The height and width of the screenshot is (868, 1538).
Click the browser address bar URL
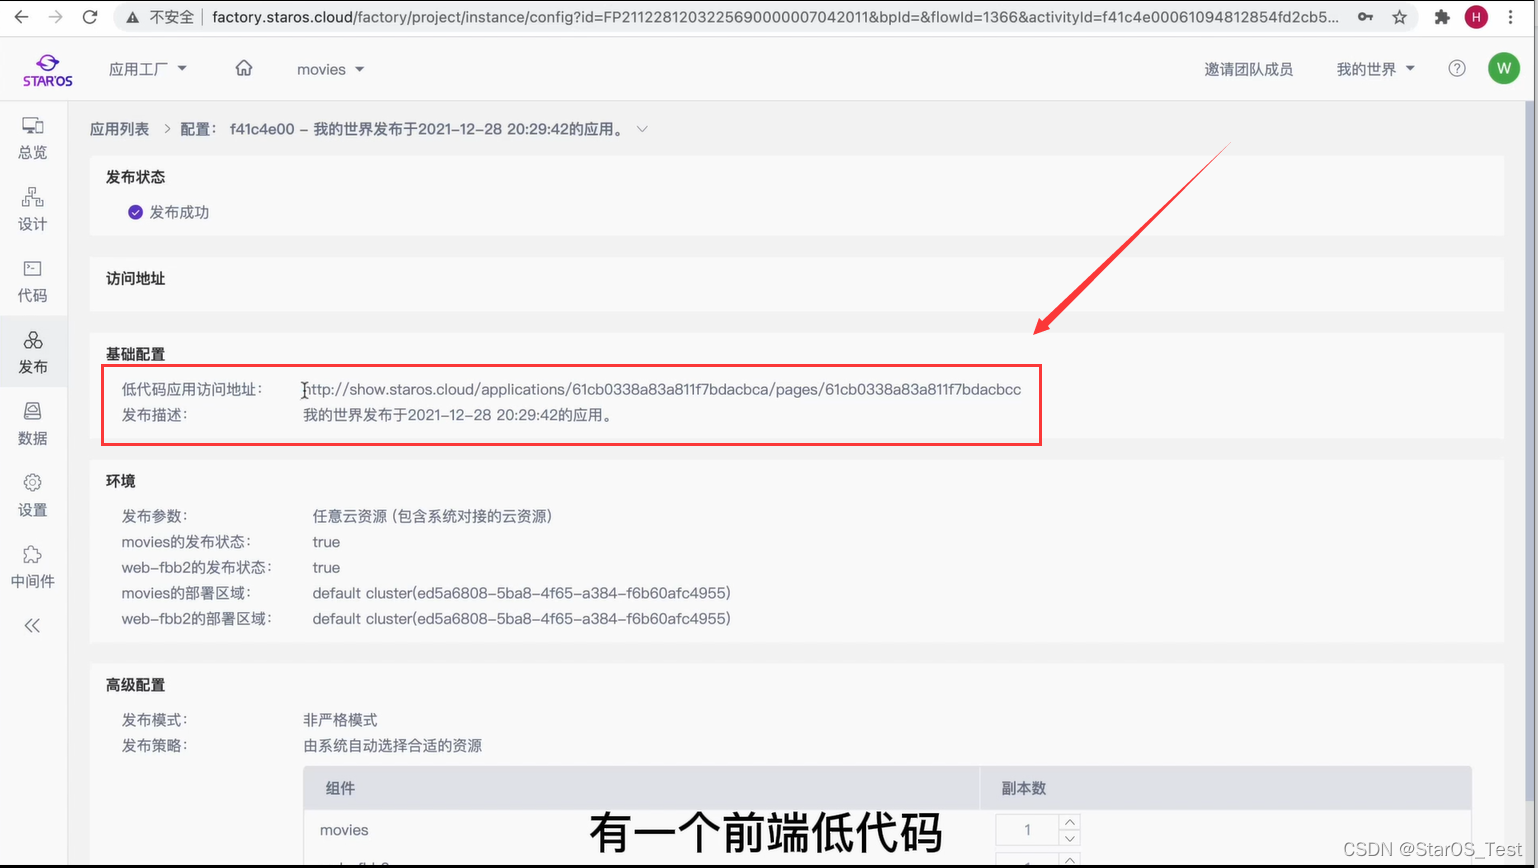(x=775, y=17)
